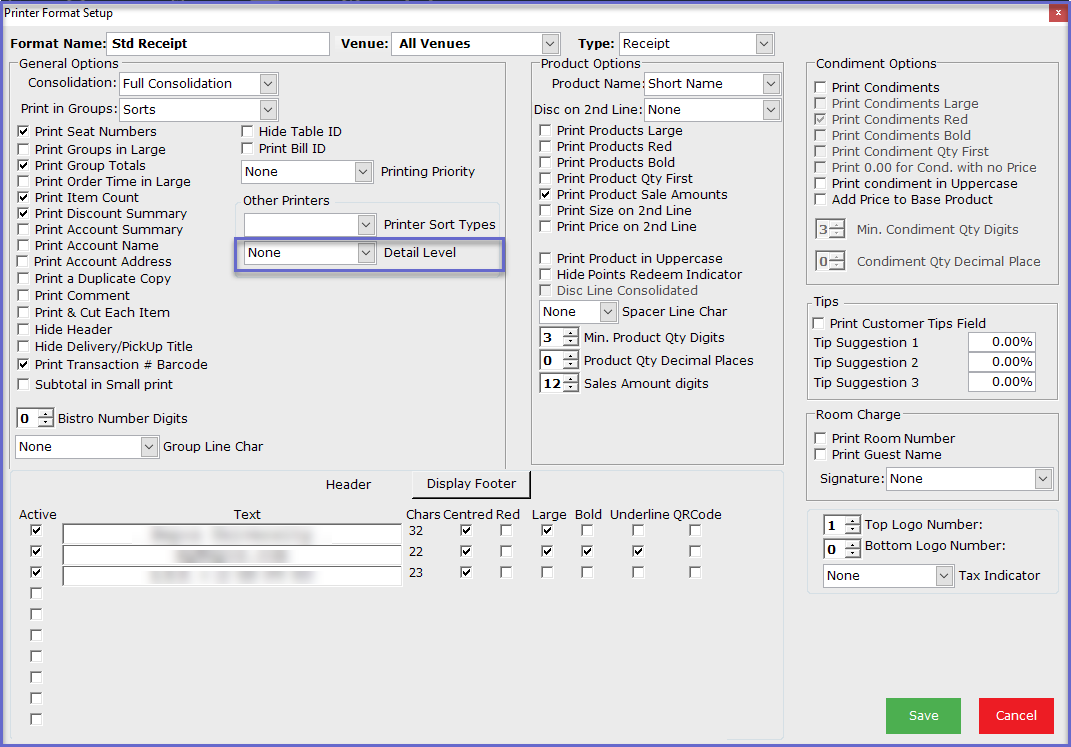Check Add Price to Base Product
Viewport: 1071px width, 747px height.
tap(820, 199)
